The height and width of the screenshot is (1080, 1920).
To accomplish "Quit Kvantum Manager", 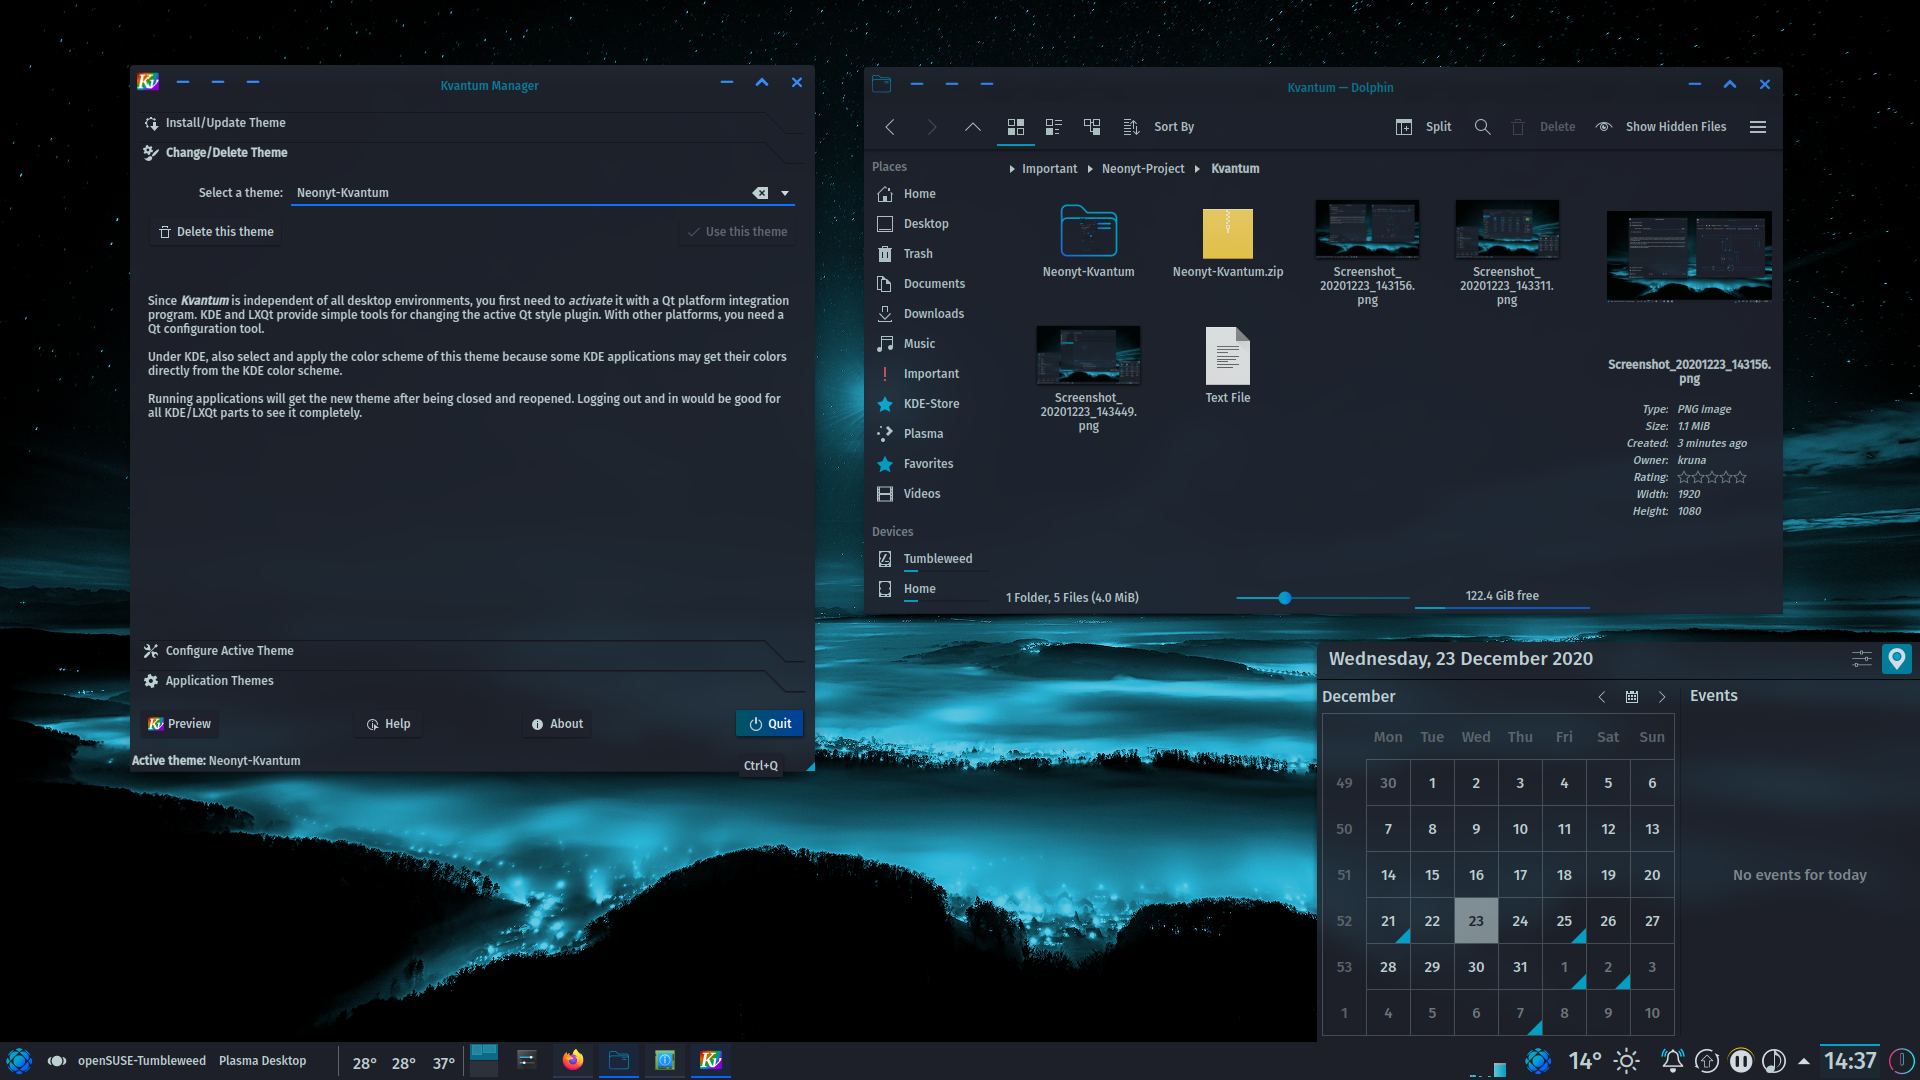I will coord(770,724).
